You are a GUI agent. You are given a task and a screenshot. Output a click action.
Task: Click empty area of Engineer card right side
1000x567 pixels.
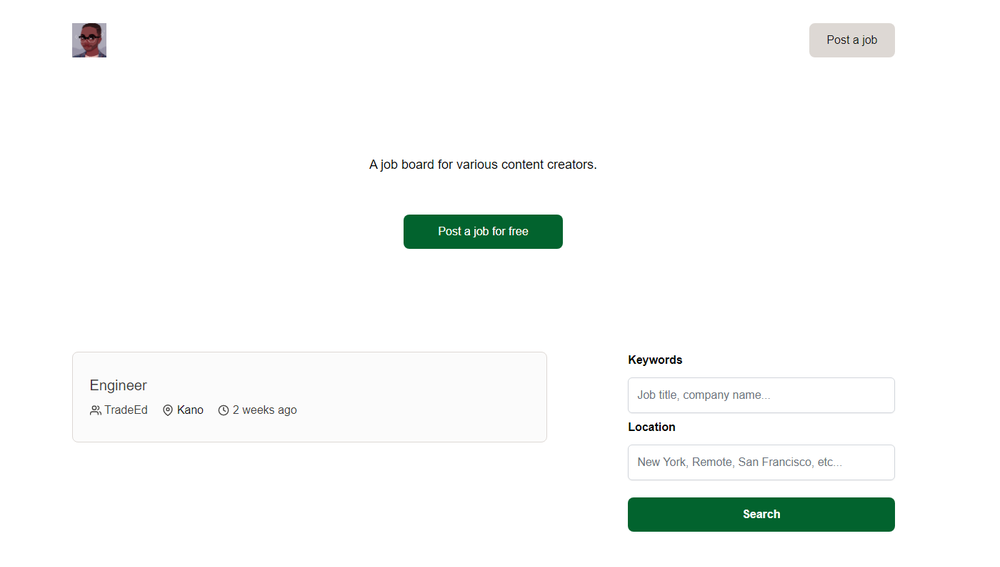click(434, 397)
